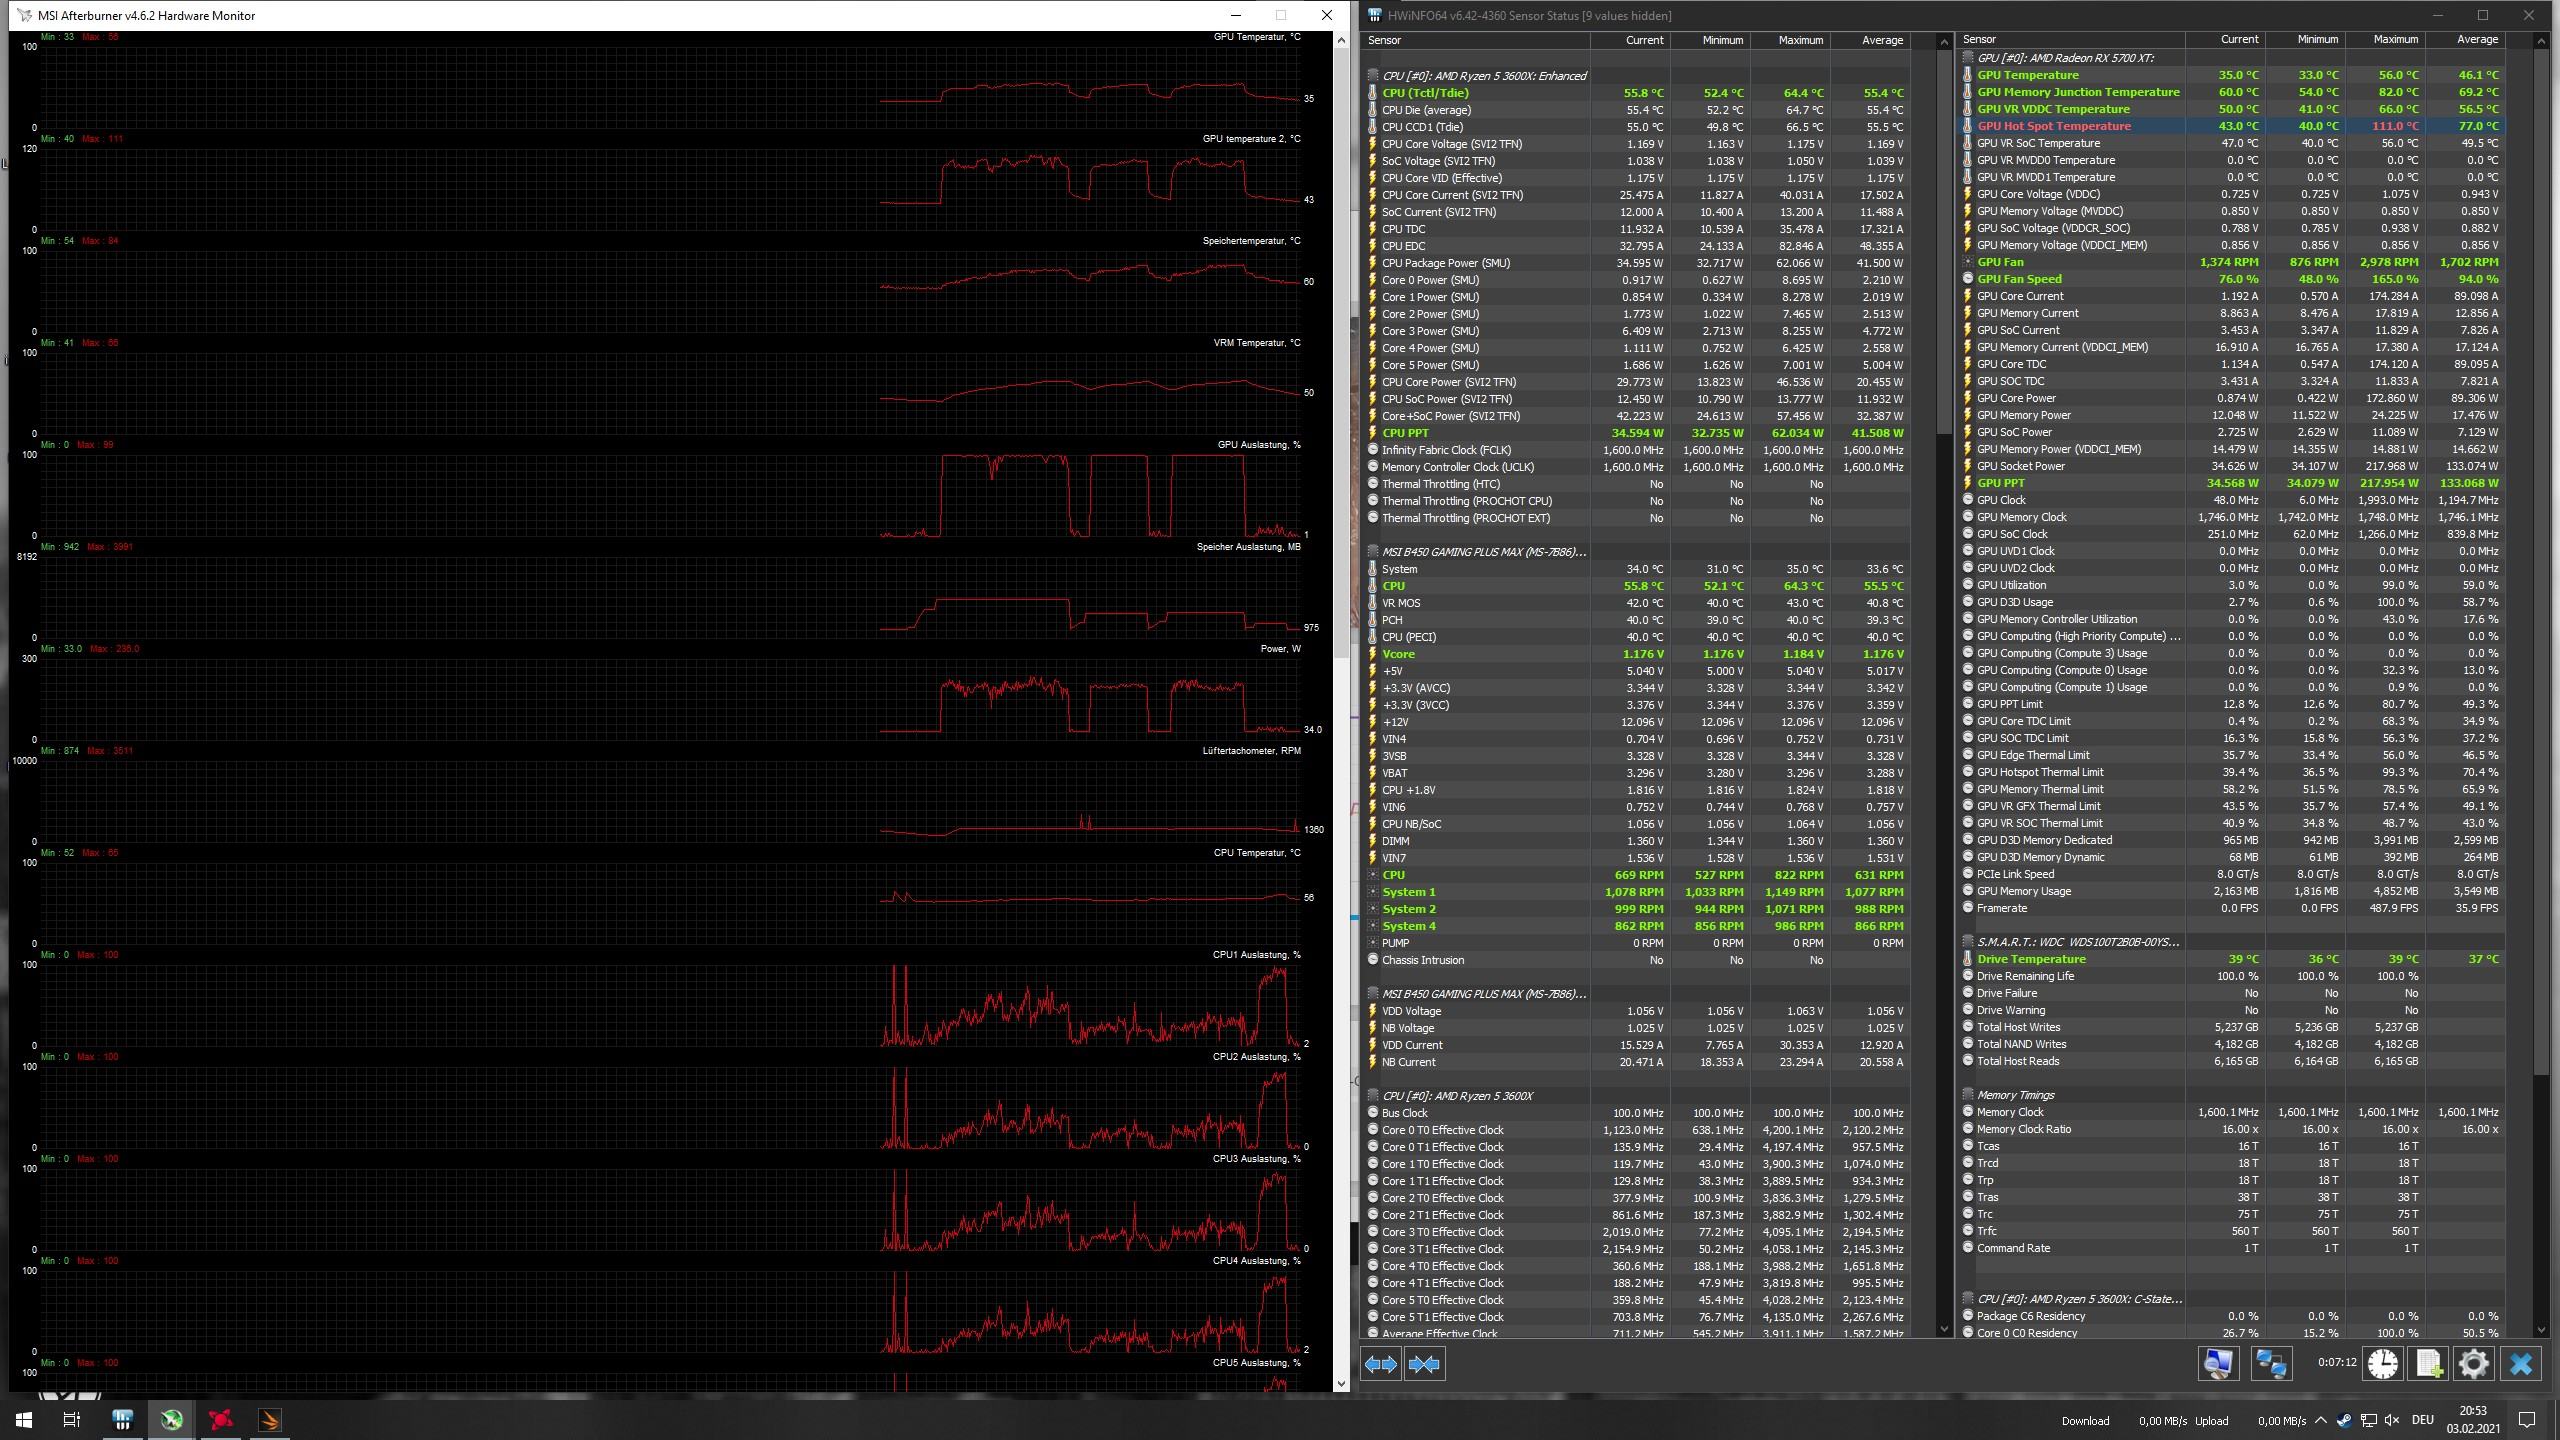Collapse CPU Ryzen 5 3600X effective clock group
This screenshot has height=1440, width=2560.
pos(1373,1096)
